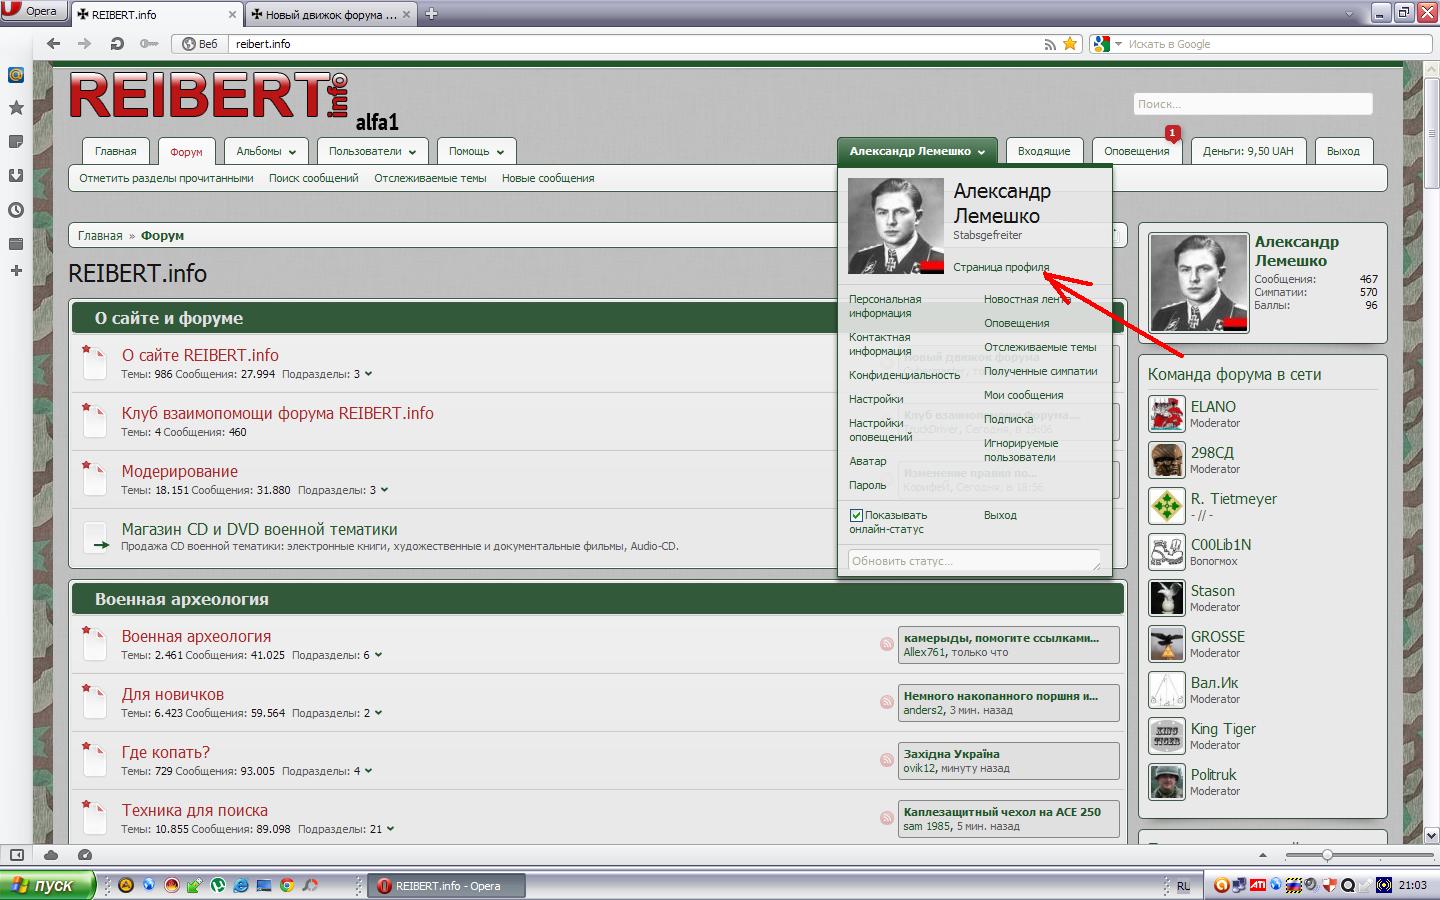This screenshot has height=900, width=1440.
Task: Open the Клуб взаимопомощи форума forum
Action: point(278,414)
